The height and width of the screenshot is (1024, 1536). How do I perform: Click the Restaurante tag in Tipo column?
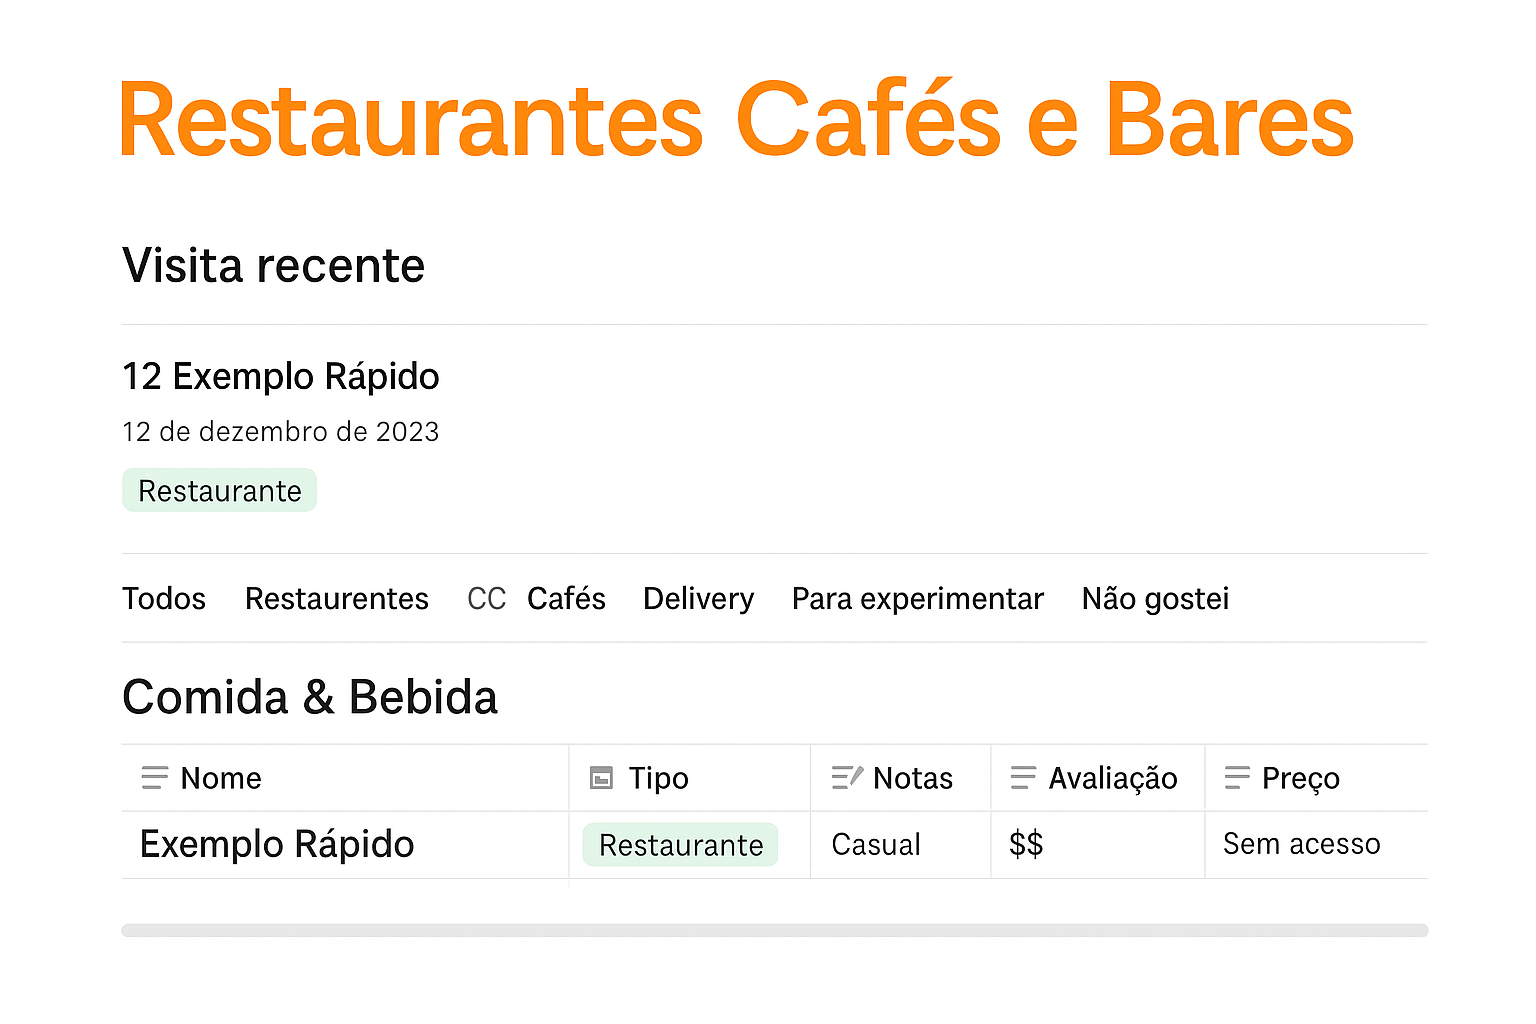coord(681,845)
